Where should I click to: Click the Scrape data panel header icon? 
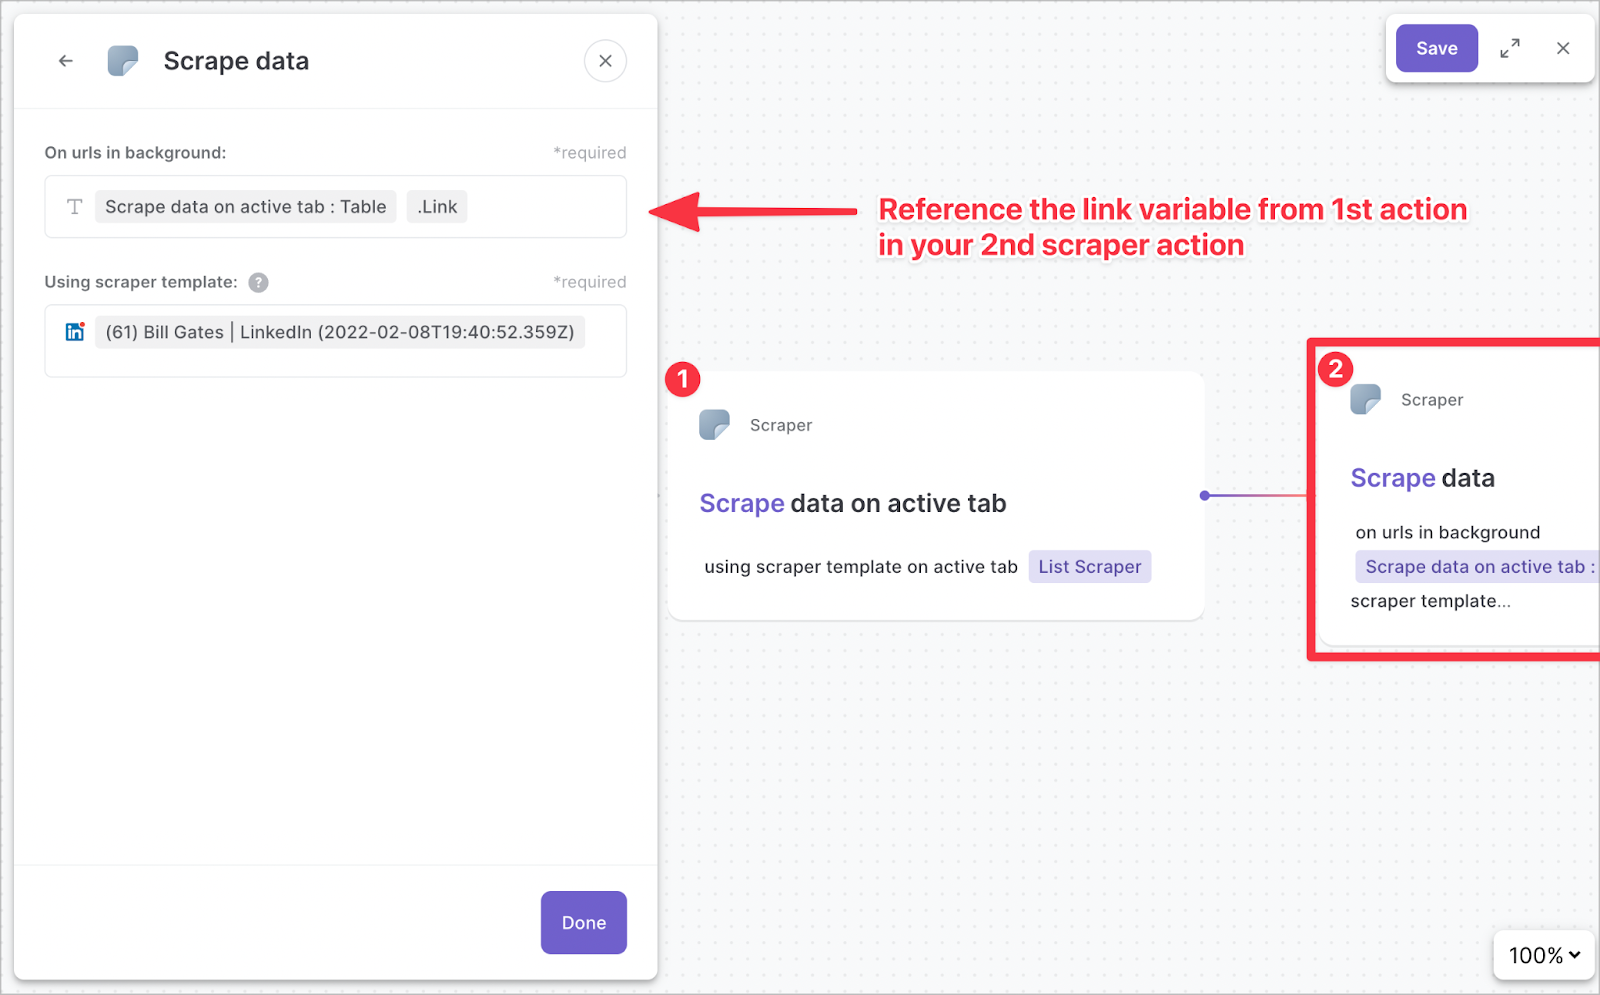[123, 61]
